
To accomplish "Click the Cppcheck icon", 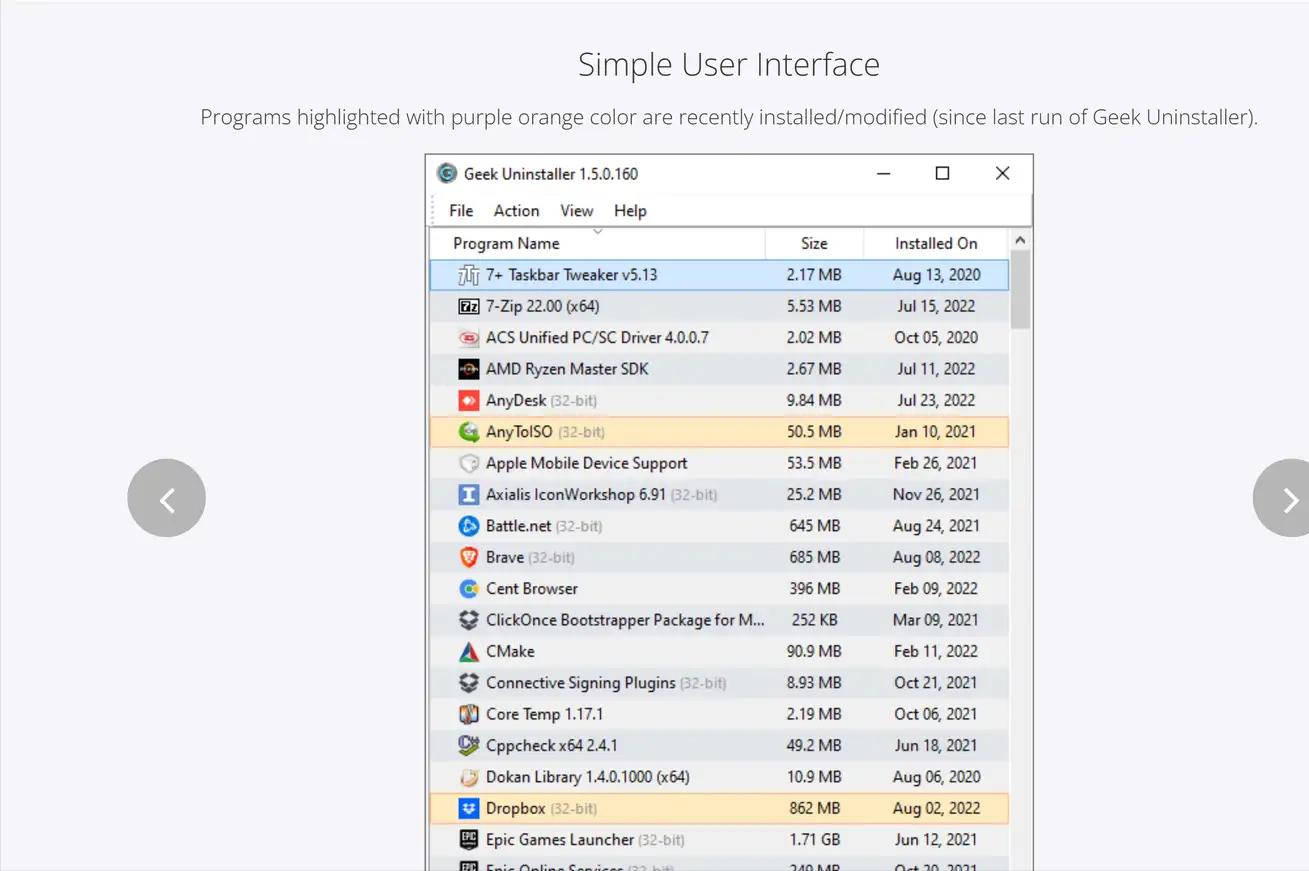I will coord(468,745).
